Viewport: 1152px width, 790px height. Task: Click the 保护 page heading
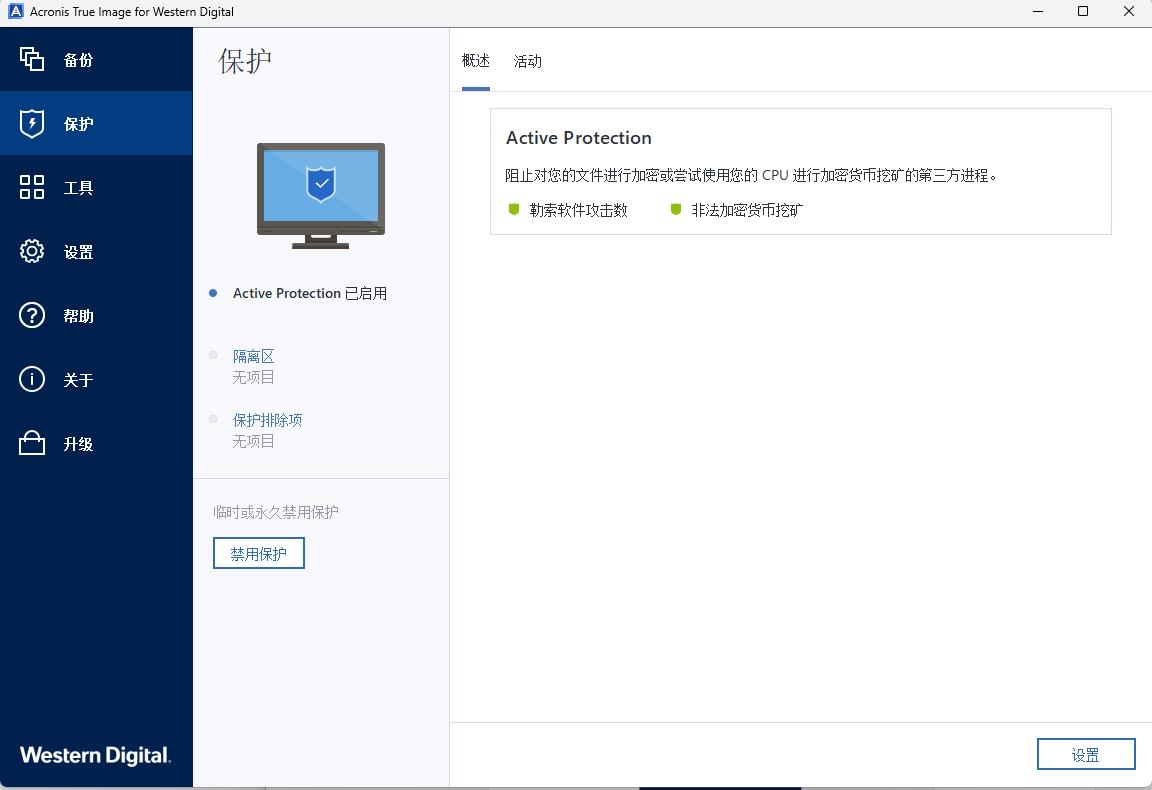[x=245, y=61]
